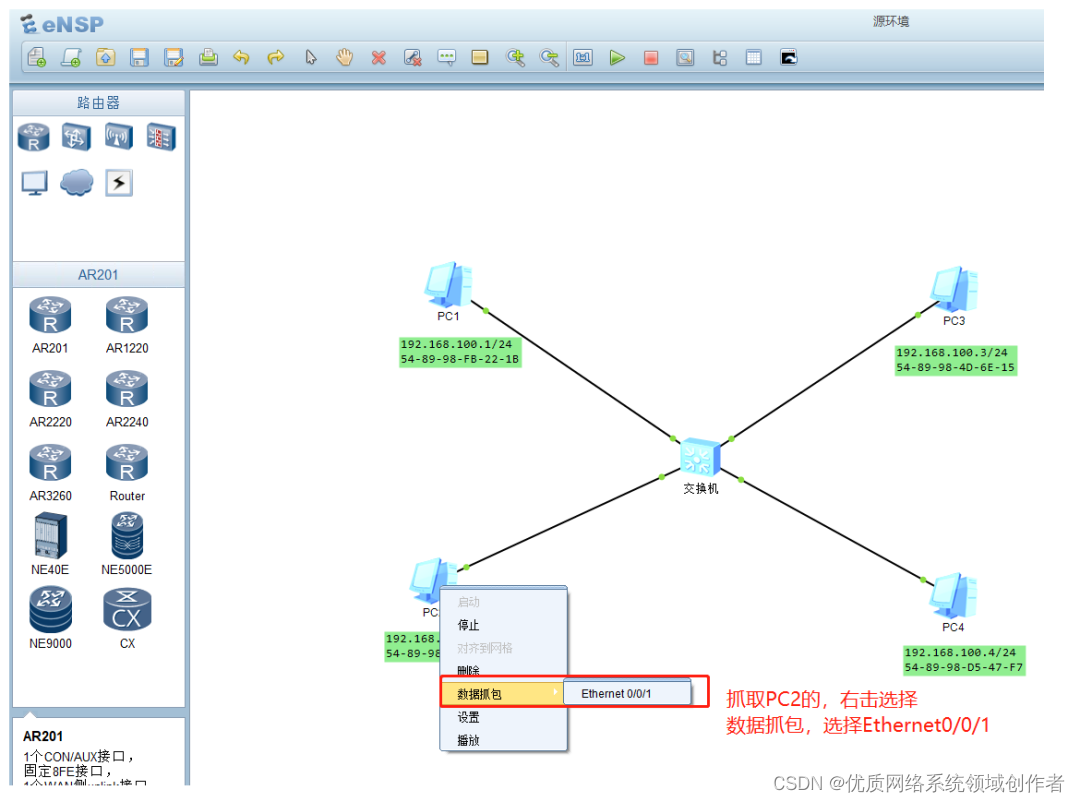This screenshot has height=802, width=1080.
Task: Click the red X delete icon
Action: 378,58
